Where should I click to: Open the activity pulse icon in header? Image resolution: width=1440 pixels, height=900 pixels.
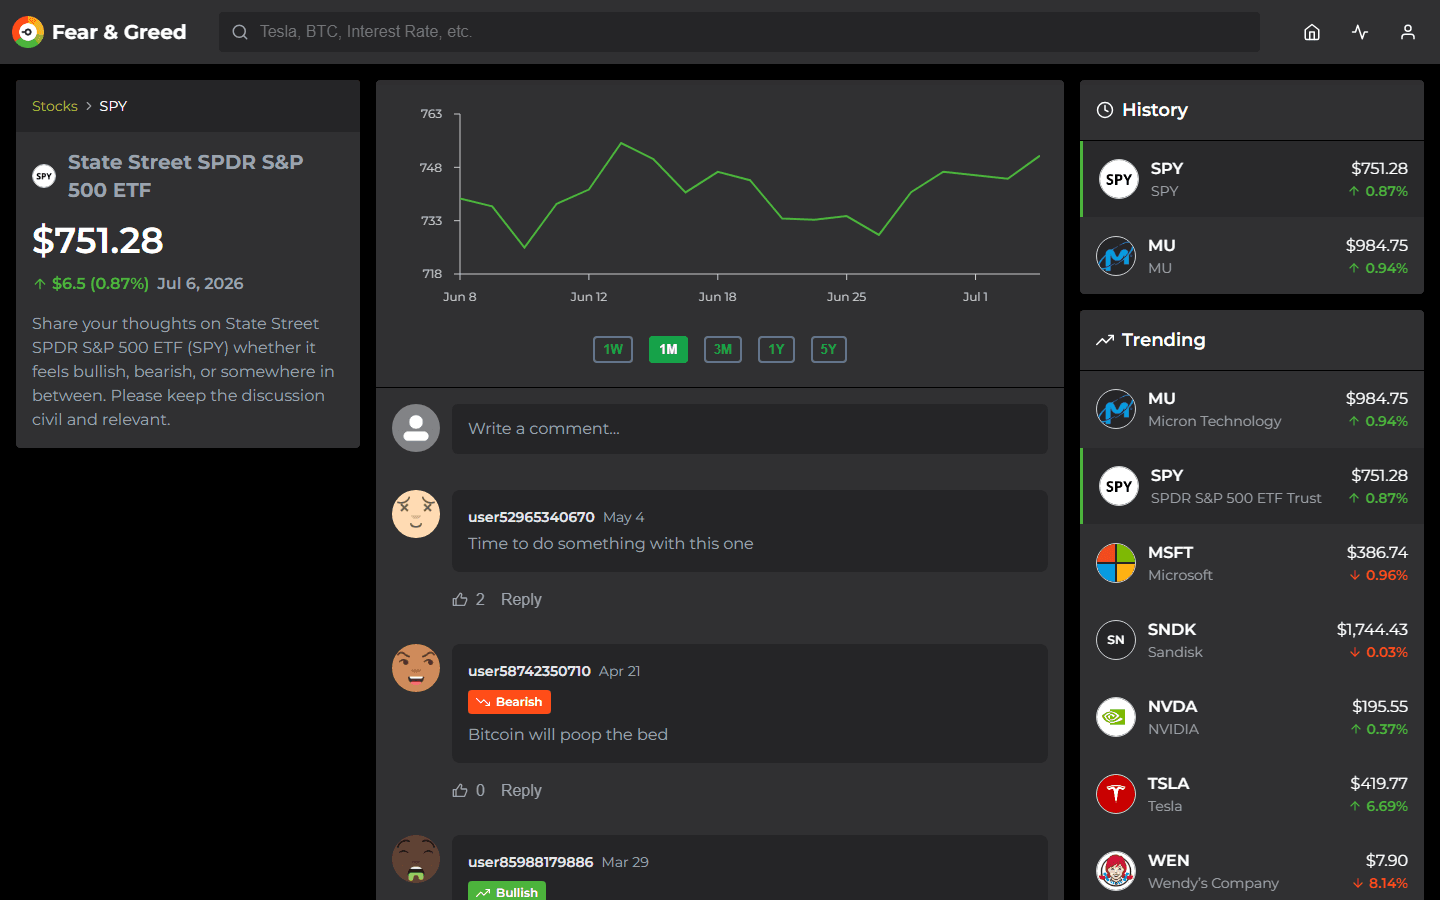click(x=1360, y=32)
